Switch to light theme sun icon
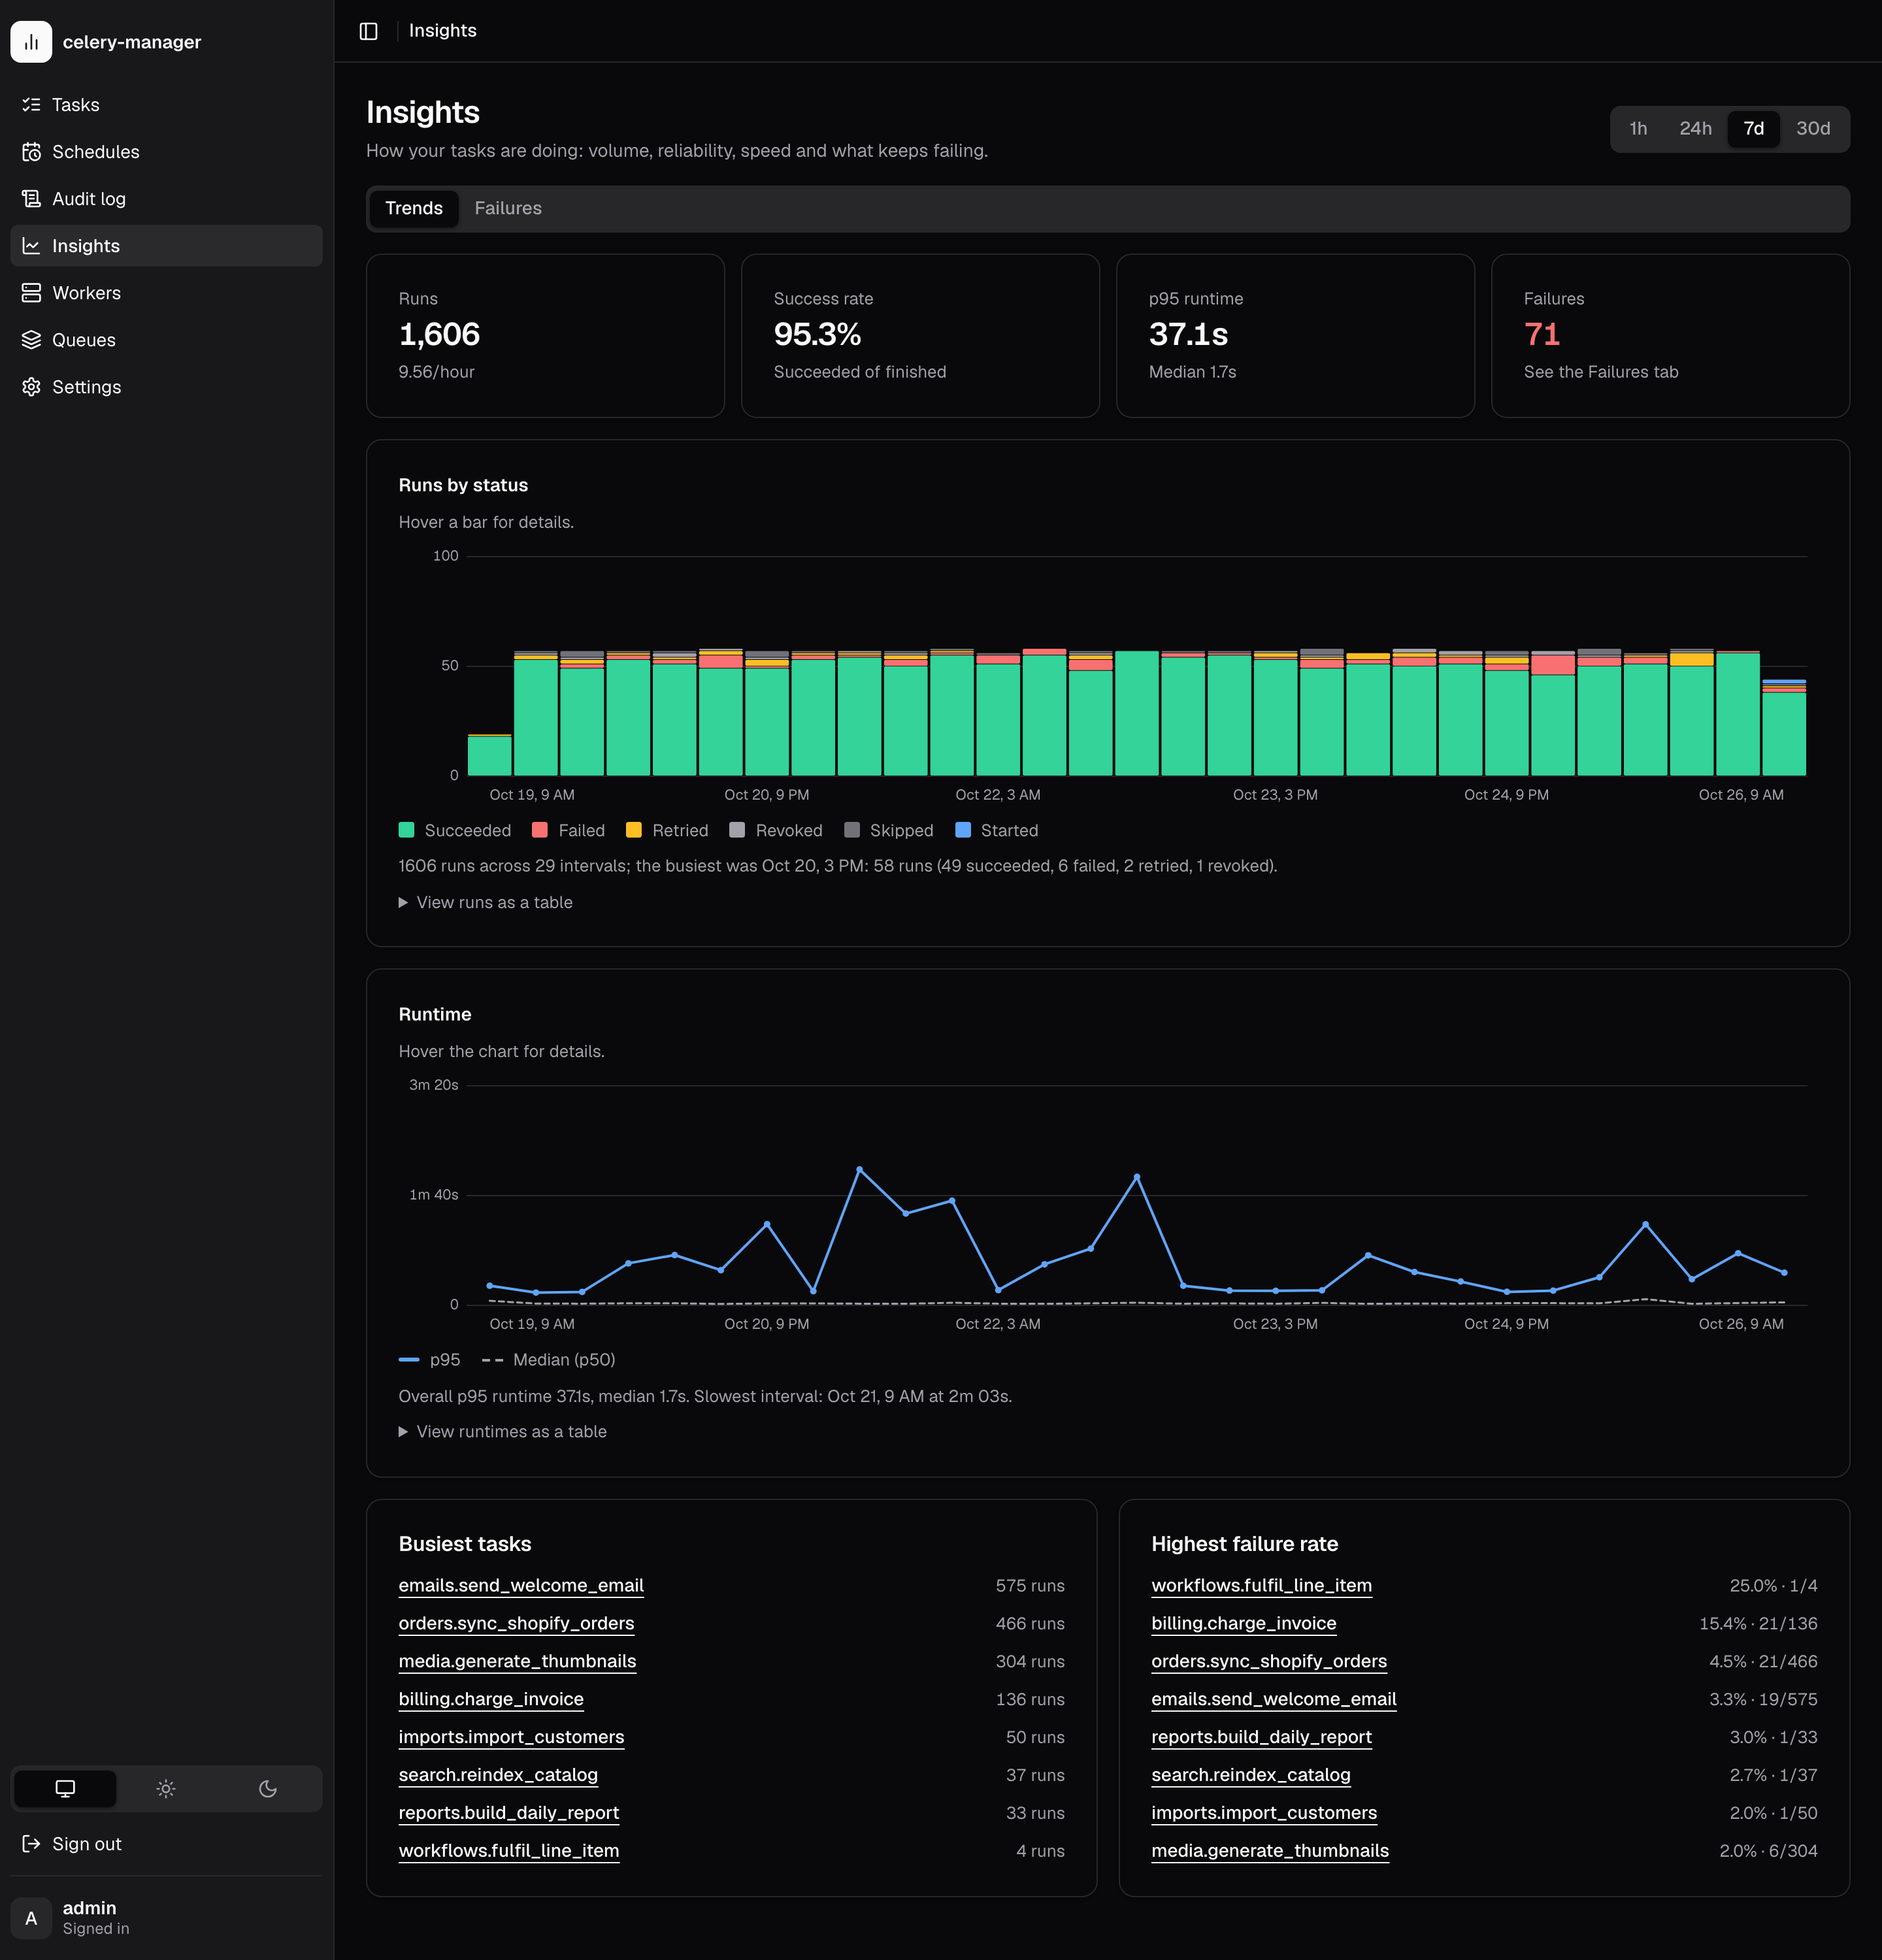This screenshot has height=1960, width=1882. [166, 1789]
